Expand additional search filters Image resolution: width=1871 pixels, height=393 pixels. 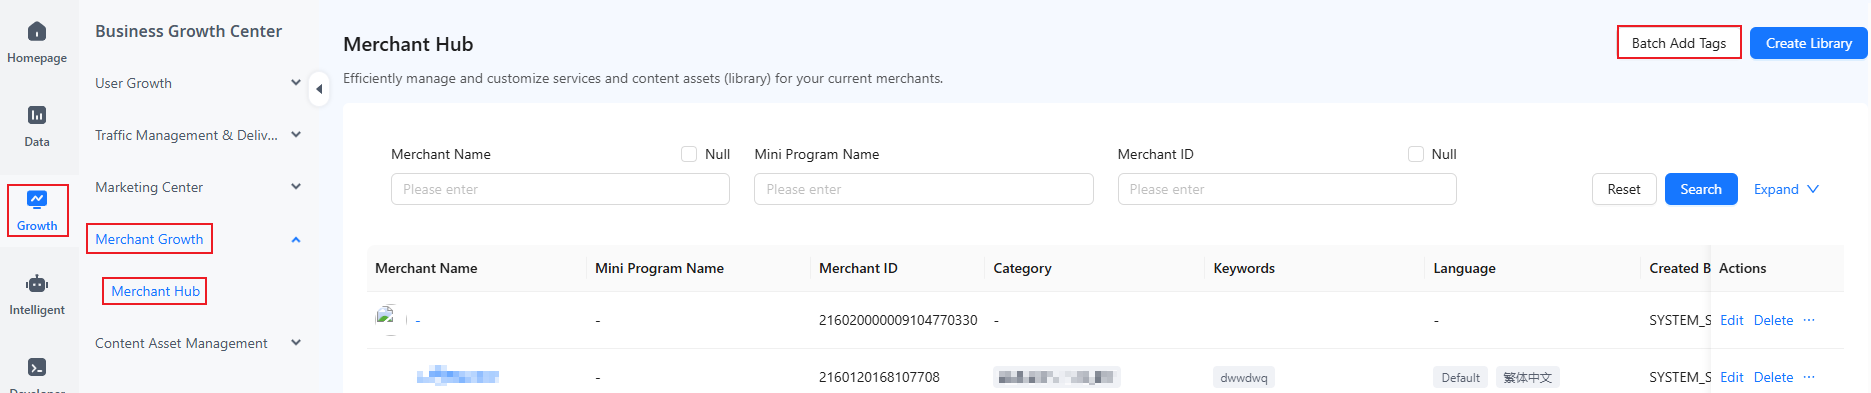[1786, 189]
